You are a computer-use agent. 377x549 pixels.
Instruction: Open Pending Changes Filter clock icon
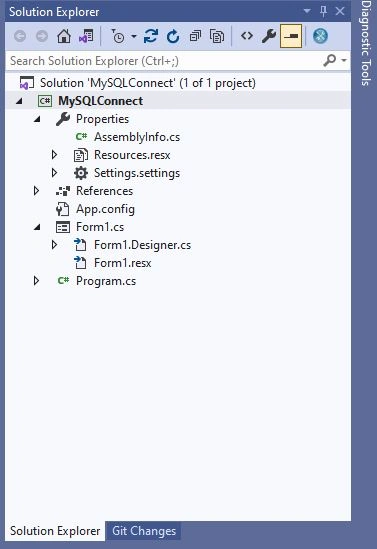coord(118,36)
